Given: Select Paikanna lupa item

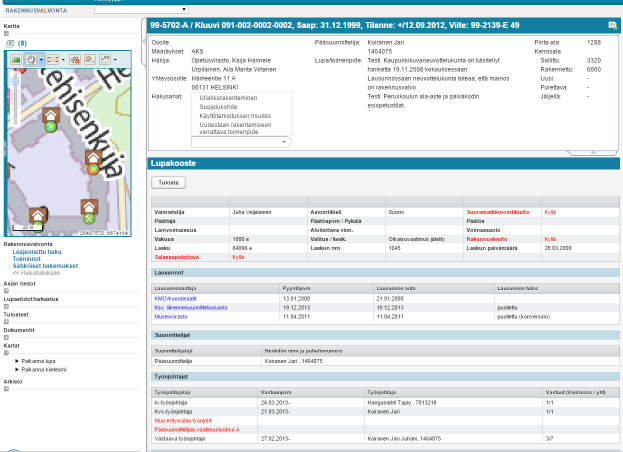Looking at the screenshot, I should coord(38,361).
